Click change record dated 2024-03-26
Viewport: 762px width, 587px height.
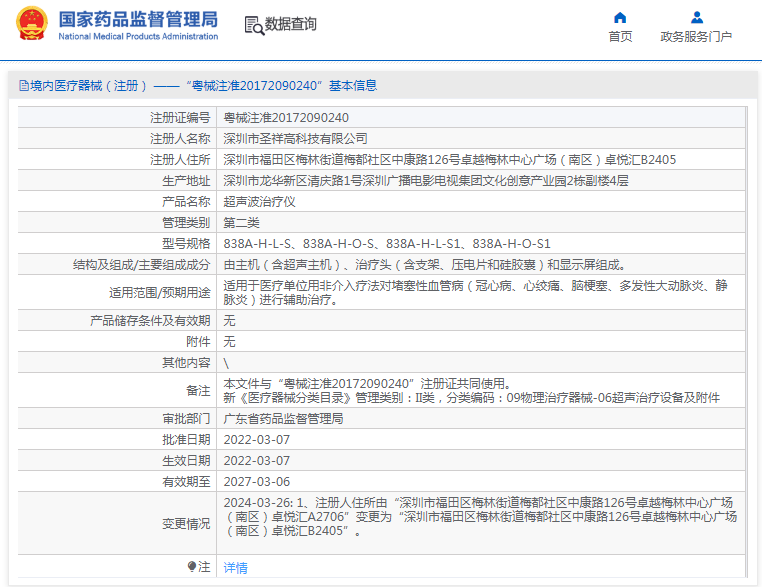point(480,517)
